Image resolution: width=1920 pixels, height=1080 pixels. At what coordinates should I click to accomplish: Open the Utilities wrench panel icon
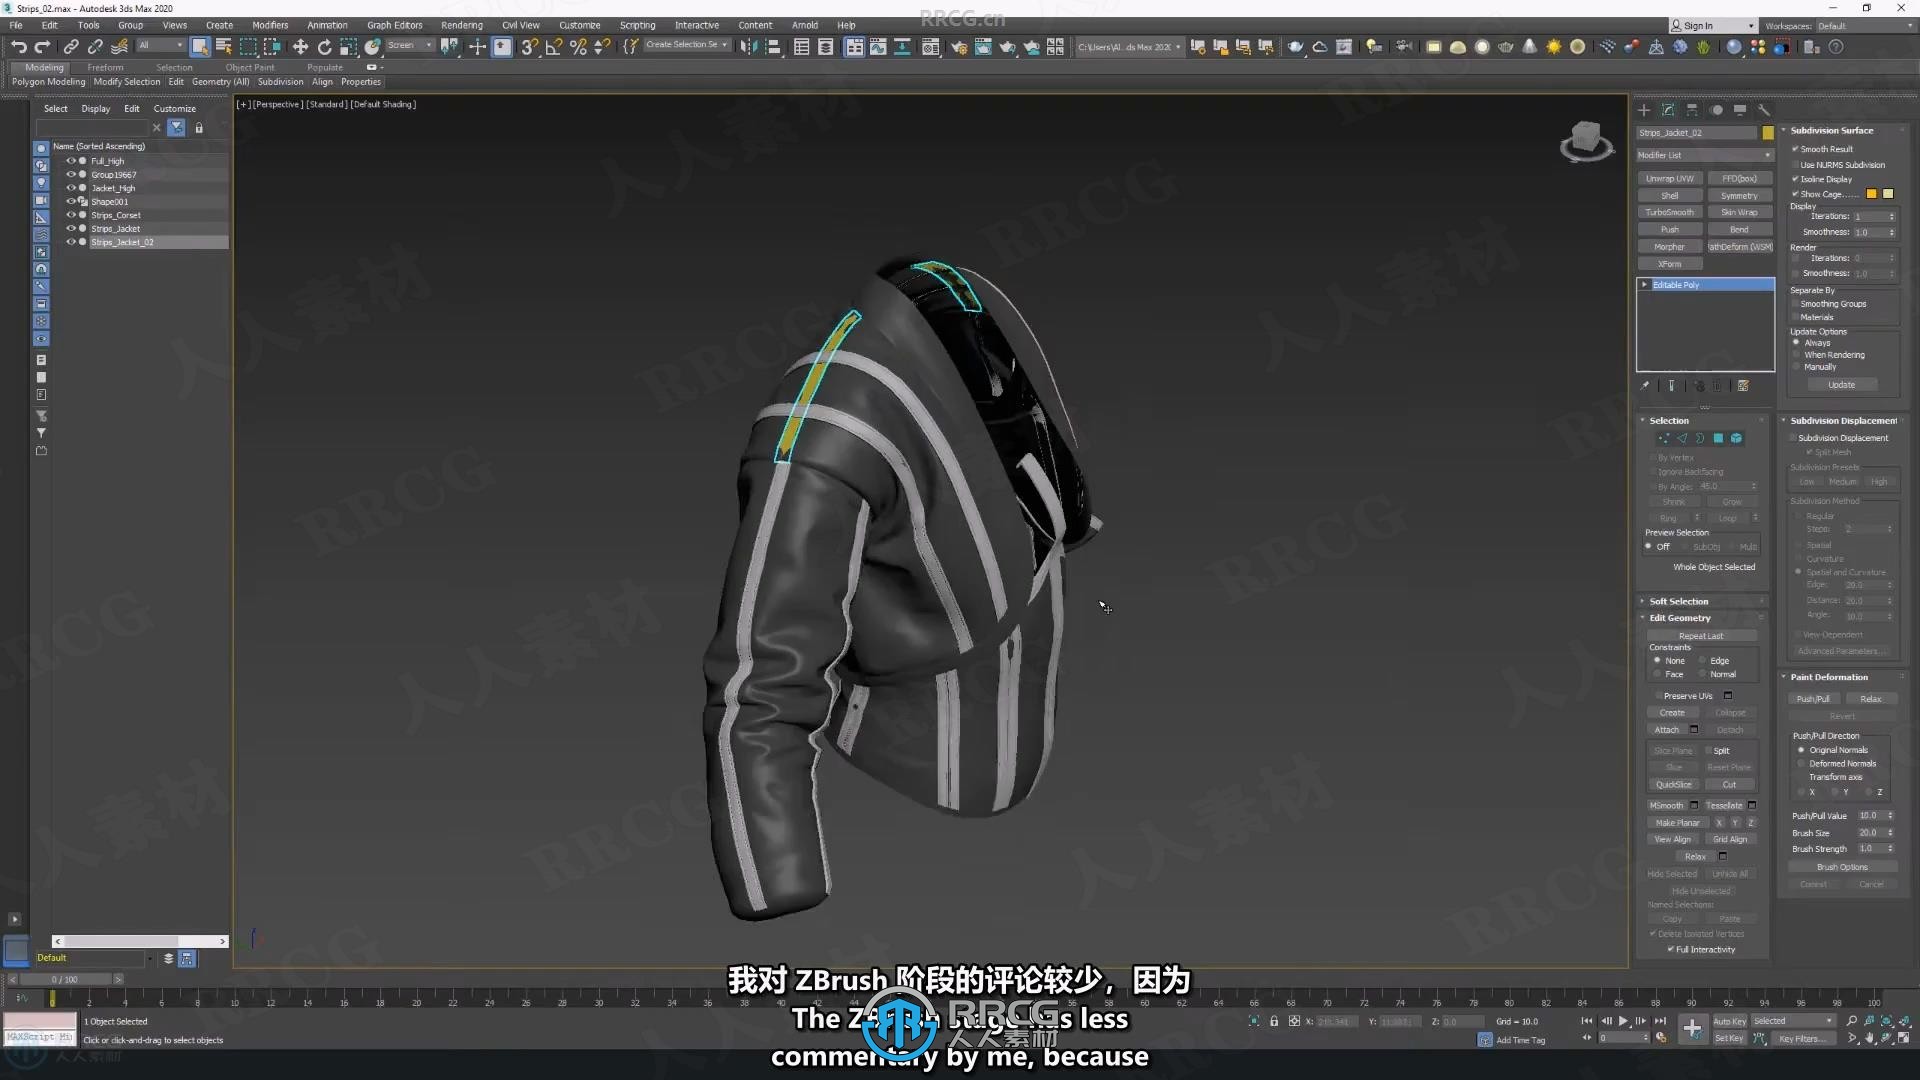[x=1764, y=110]
